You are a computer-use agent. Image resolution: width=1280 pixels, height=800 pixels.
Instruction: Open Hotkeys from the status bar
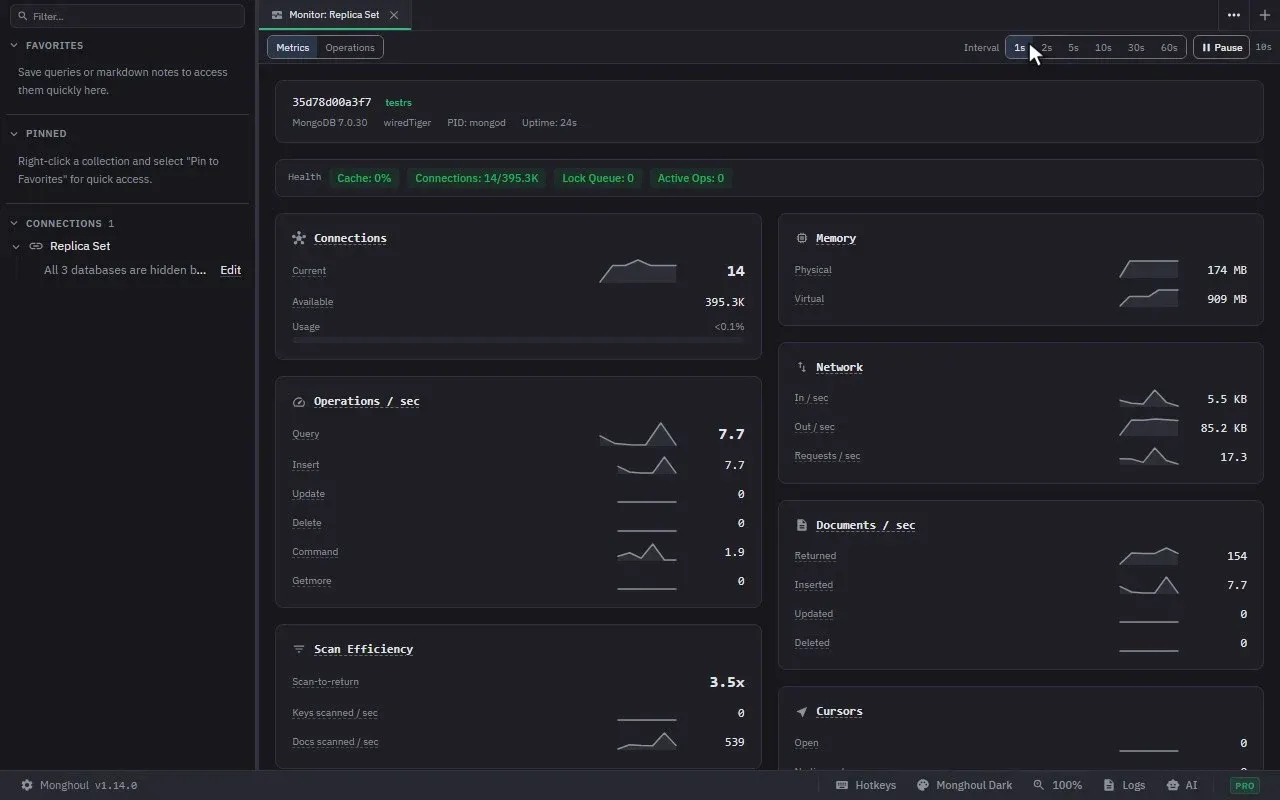866,785
